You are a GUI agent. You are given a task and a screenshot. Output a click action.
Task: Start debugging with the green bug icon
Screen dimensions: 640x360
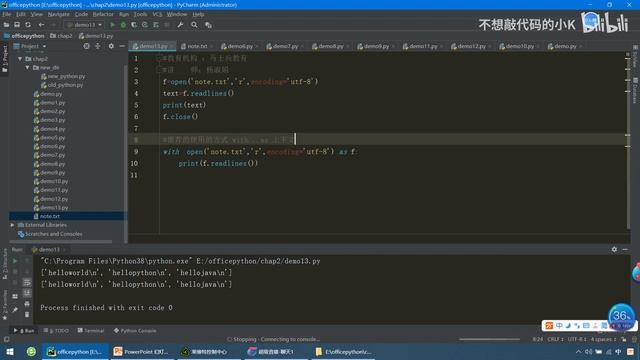point(123,25)
